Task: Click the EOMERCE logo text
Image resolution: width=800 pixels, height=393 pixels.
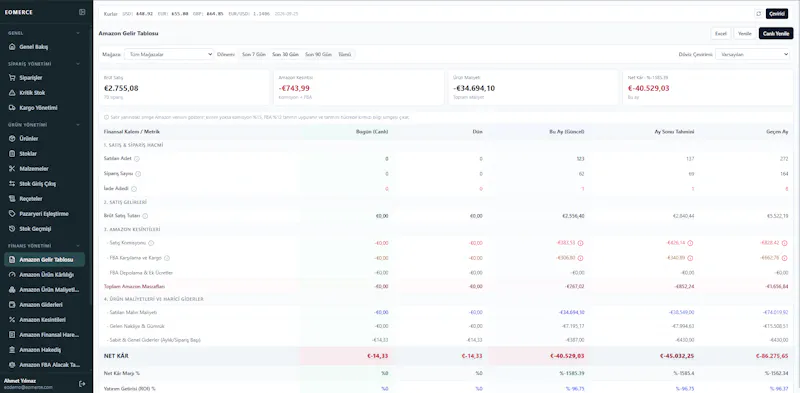Action: [18, 12]
